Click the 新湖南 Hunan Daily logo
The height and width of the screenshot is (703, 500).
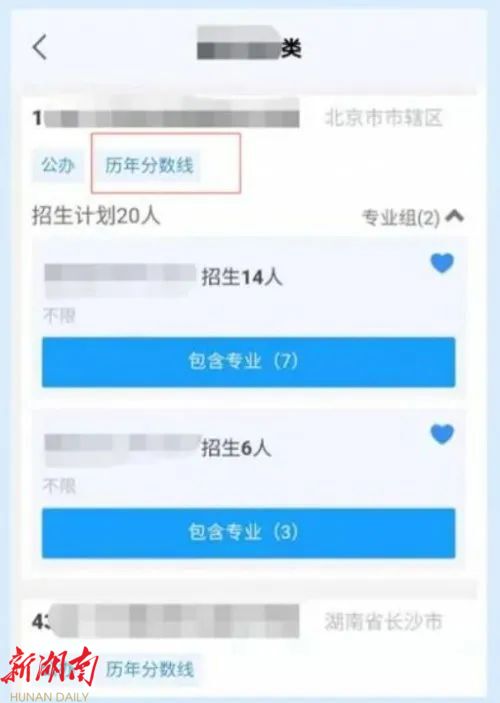point(48,674)
